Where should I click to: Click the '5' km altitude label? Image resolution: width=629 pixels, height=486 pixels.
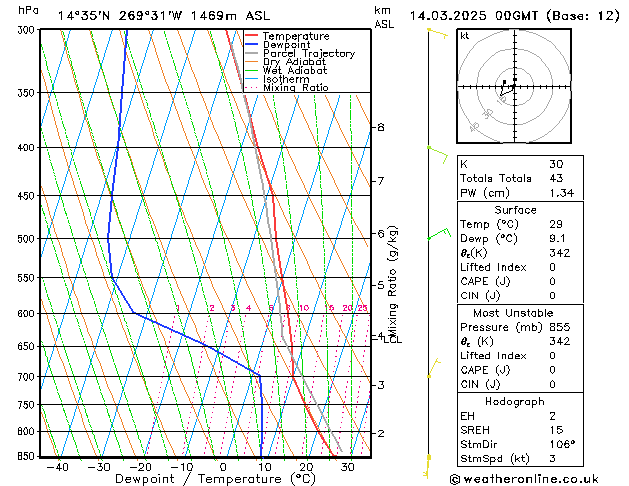381,285
